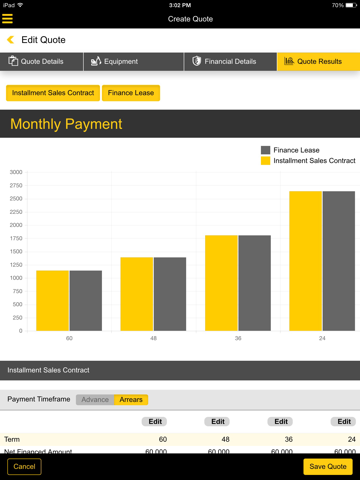The width and height of the screenshot is (360, 480).
Task: Cancel the quote editing
Action: click(x=24, y=466)
